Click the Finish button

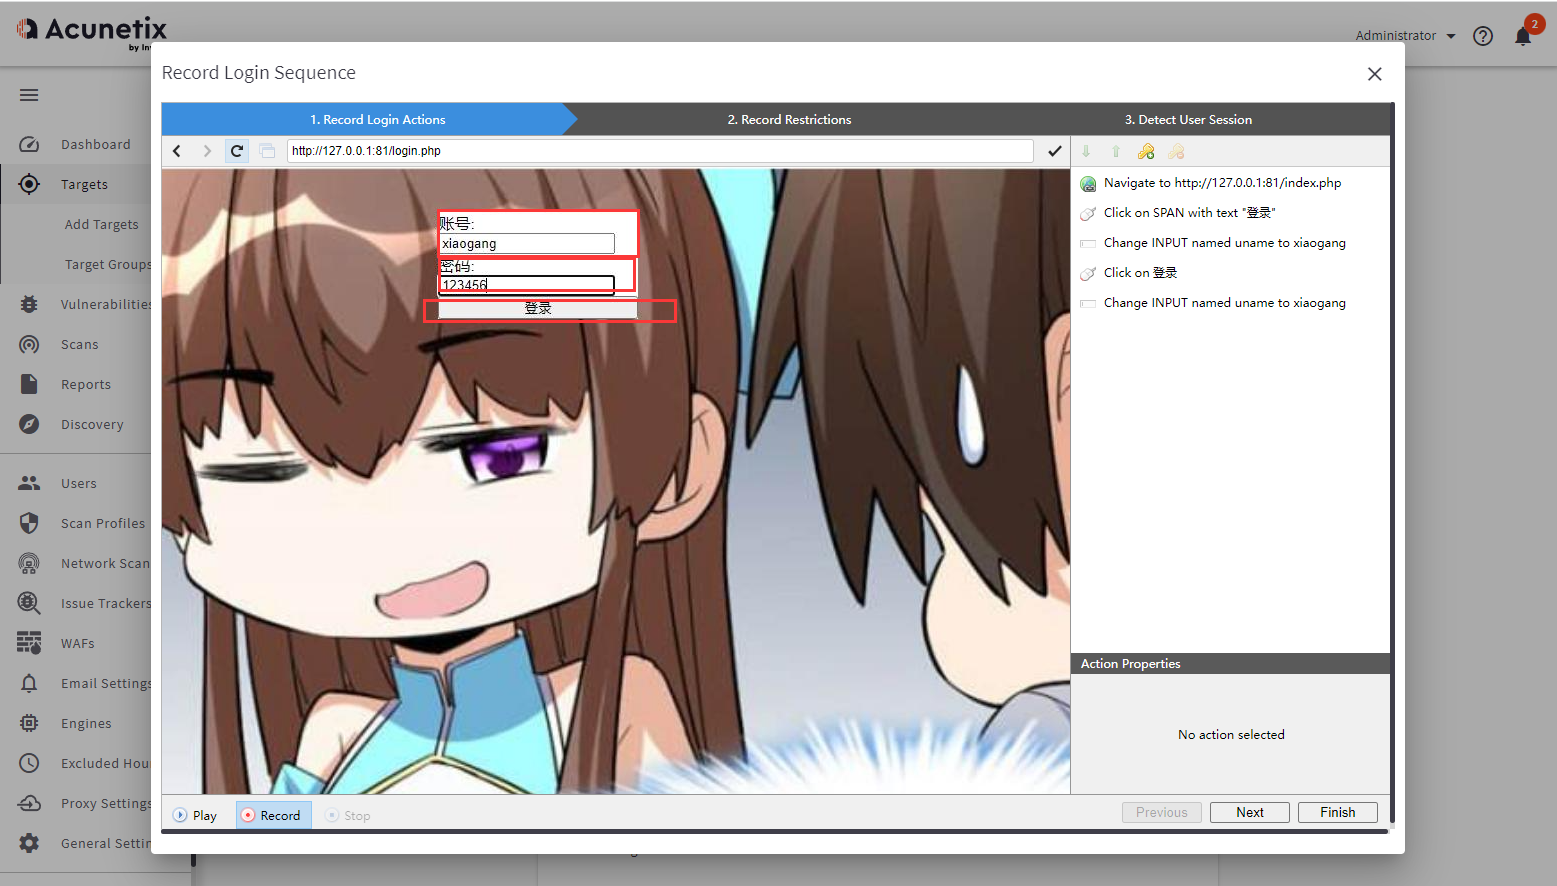(x=1337, y=812)
